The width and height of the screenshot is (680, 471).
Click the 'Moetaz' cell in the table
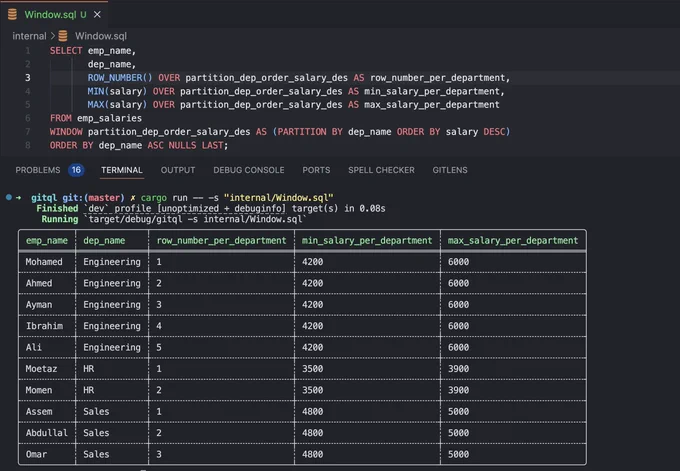pos(41,369)
